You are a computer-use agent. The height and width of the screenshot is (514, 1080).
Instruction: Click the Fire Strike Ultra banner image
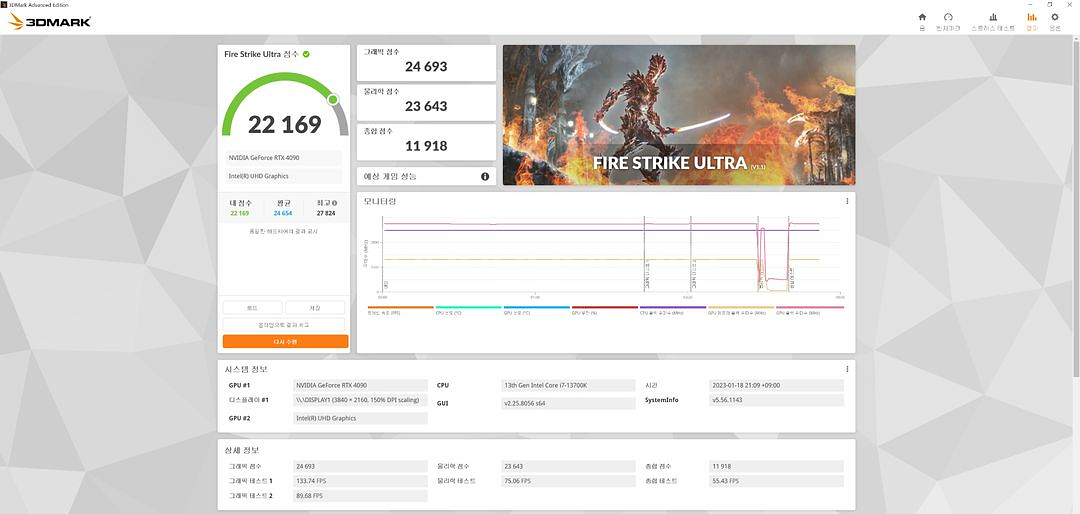(678, 115)
